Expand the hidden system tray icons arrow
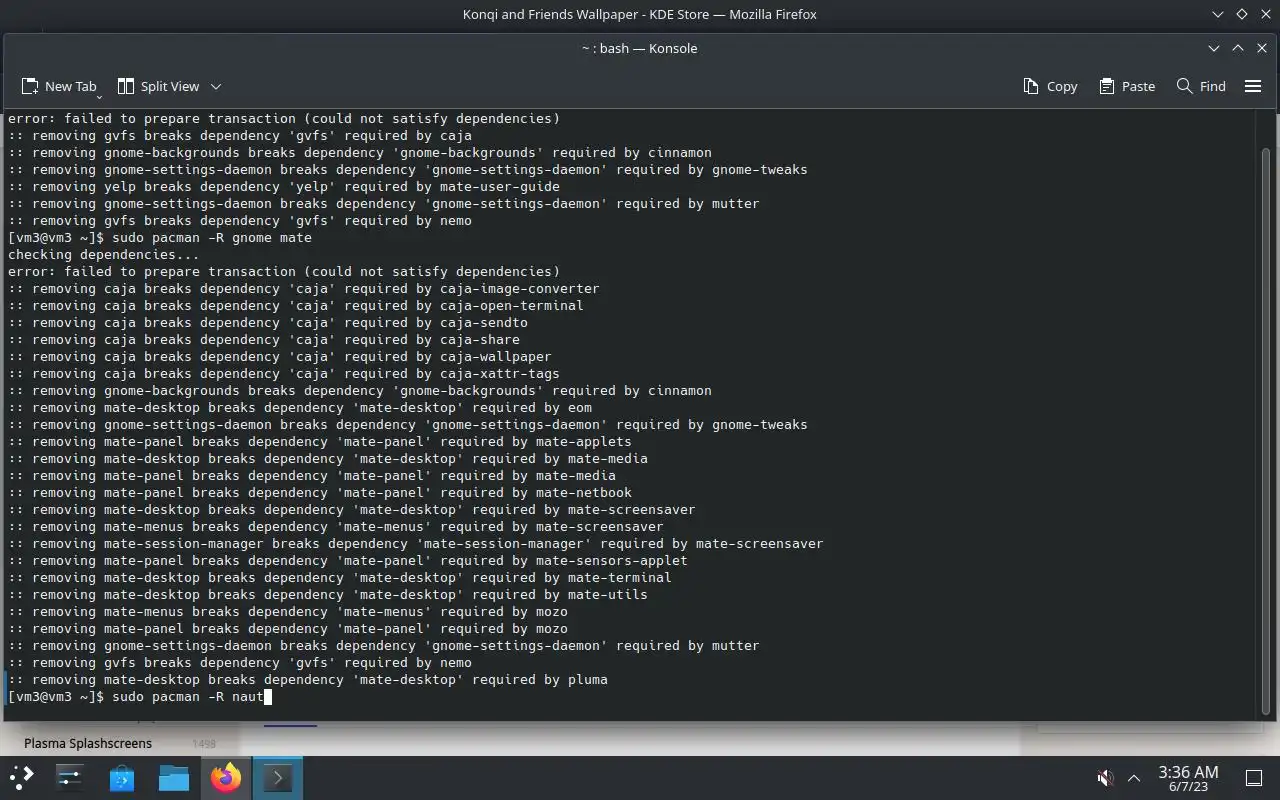Image resolution: width=1280 pixels, height=800 pixels. pyautogui.click(x=1134, y=778)
